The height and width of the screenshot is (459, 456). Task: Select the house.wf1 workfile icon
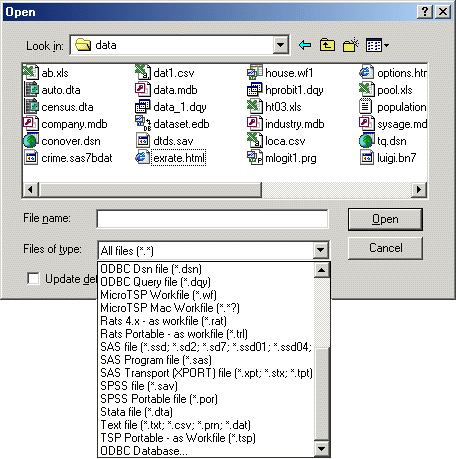(x=255, y=72)
